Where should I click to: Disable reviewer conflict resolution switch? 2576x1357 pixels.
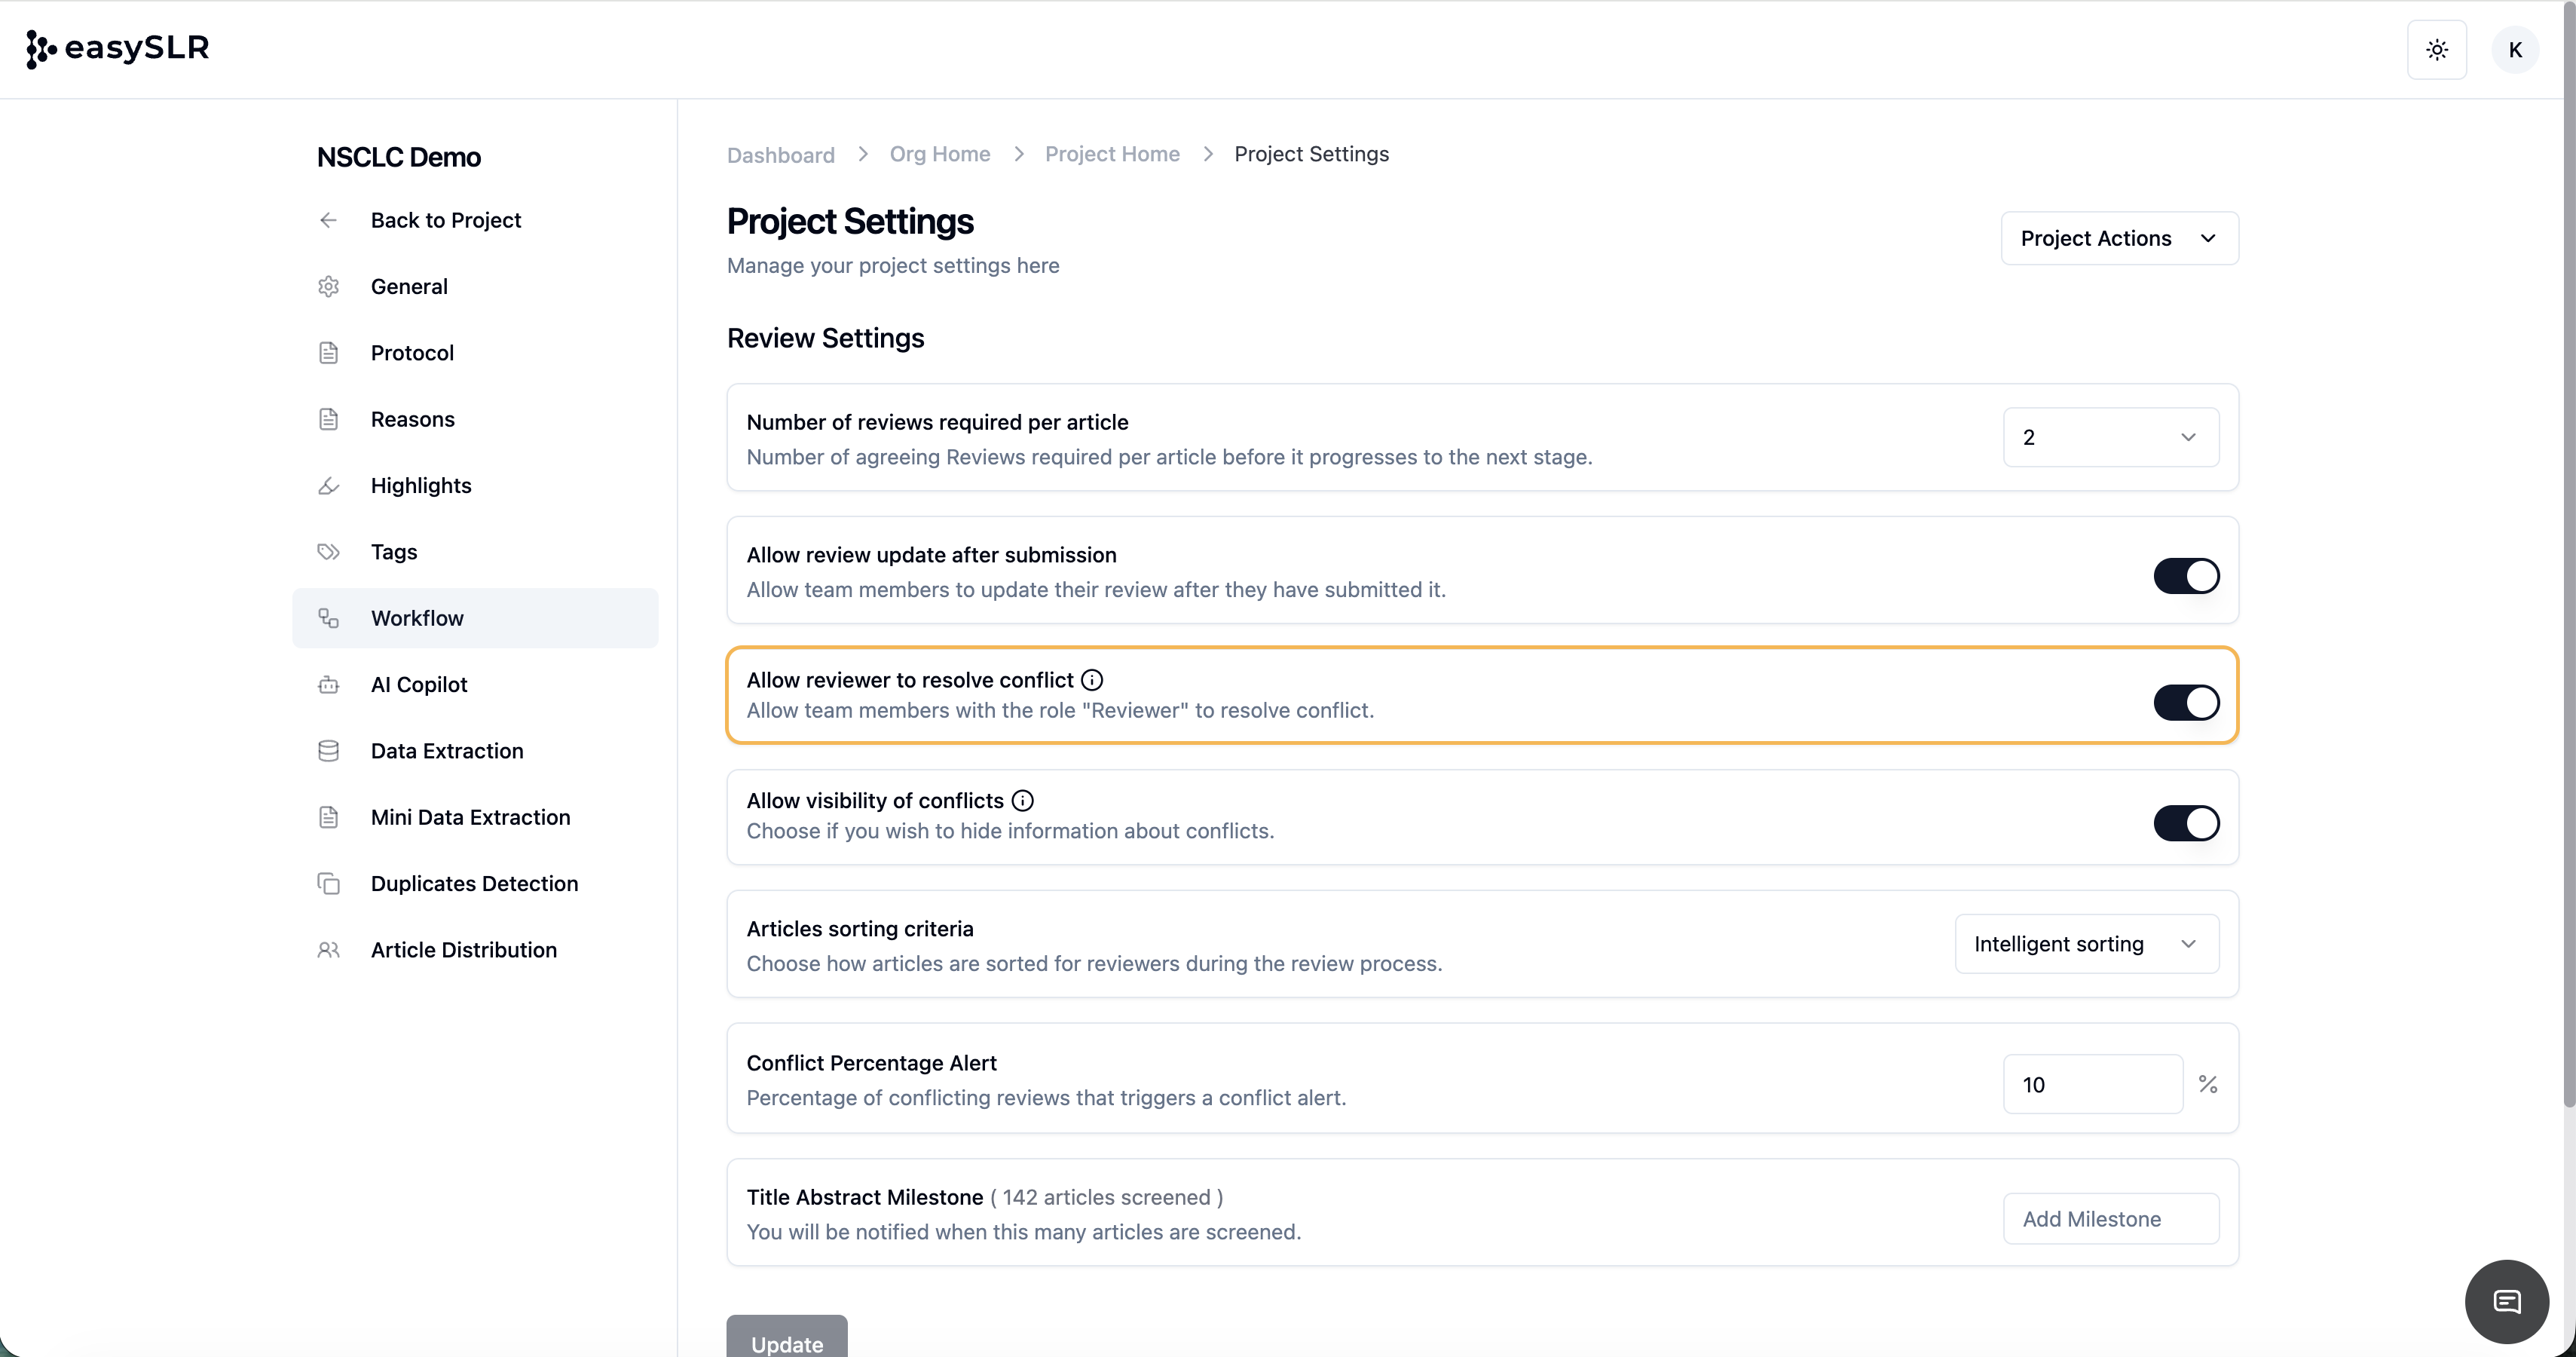[2186, 702]
